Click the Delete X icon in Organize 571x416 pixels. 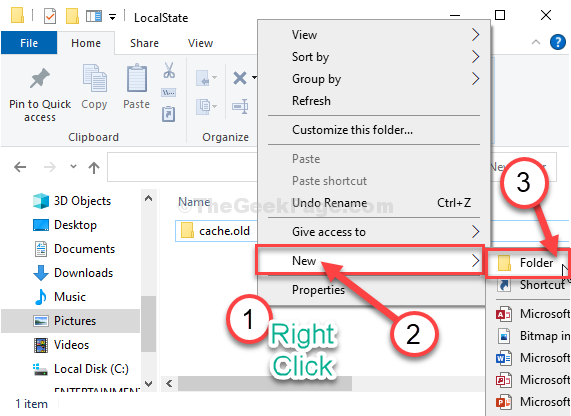(x=240, y=78)
